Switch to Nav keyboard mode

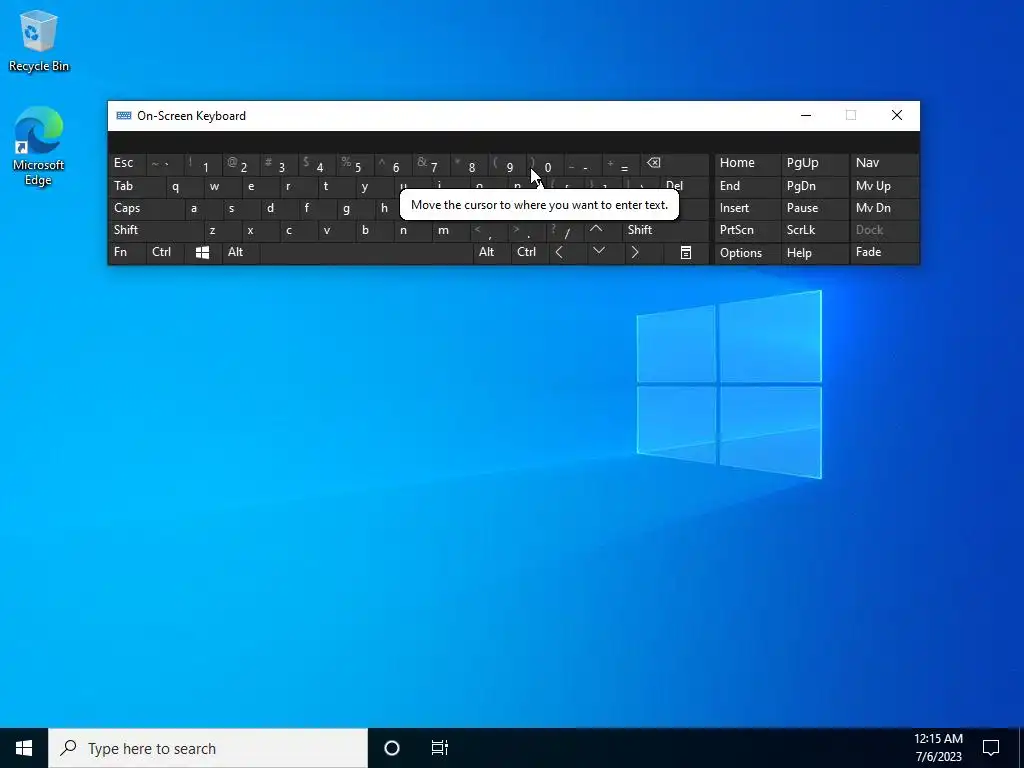tap(884, 163)
